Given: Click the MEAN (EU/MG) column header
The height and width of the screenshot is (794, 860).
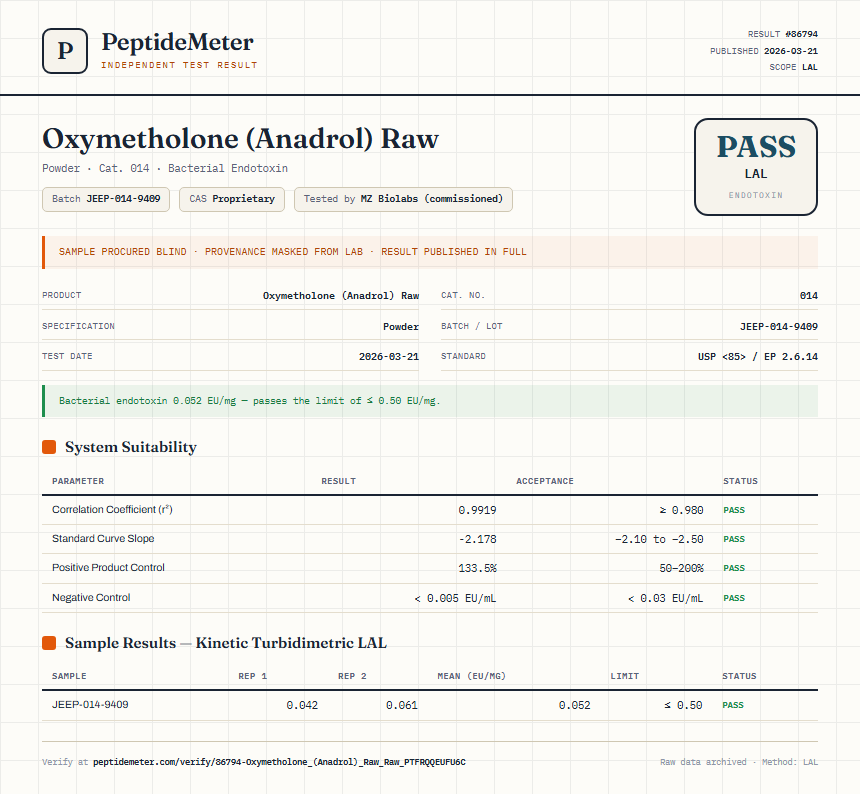Looking at the screenshot, I should (471, 676).
